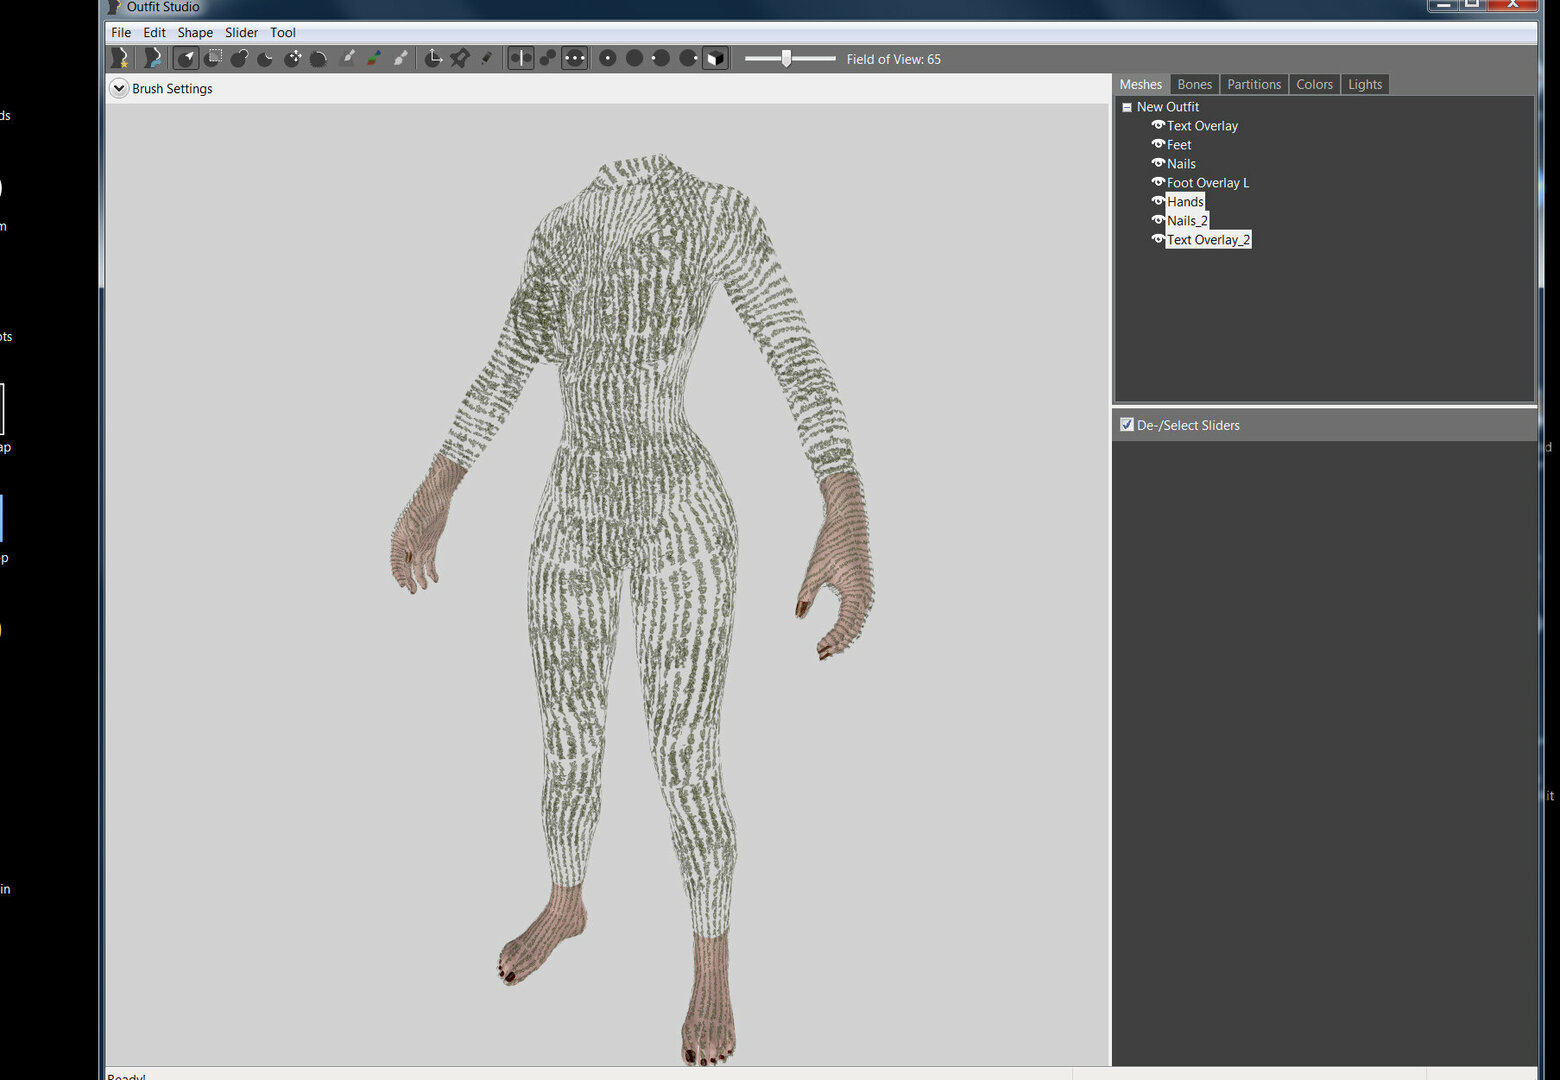1560x1080 pixels.
Task: Switch to the Bones tab
Action: click(1194, 84)
